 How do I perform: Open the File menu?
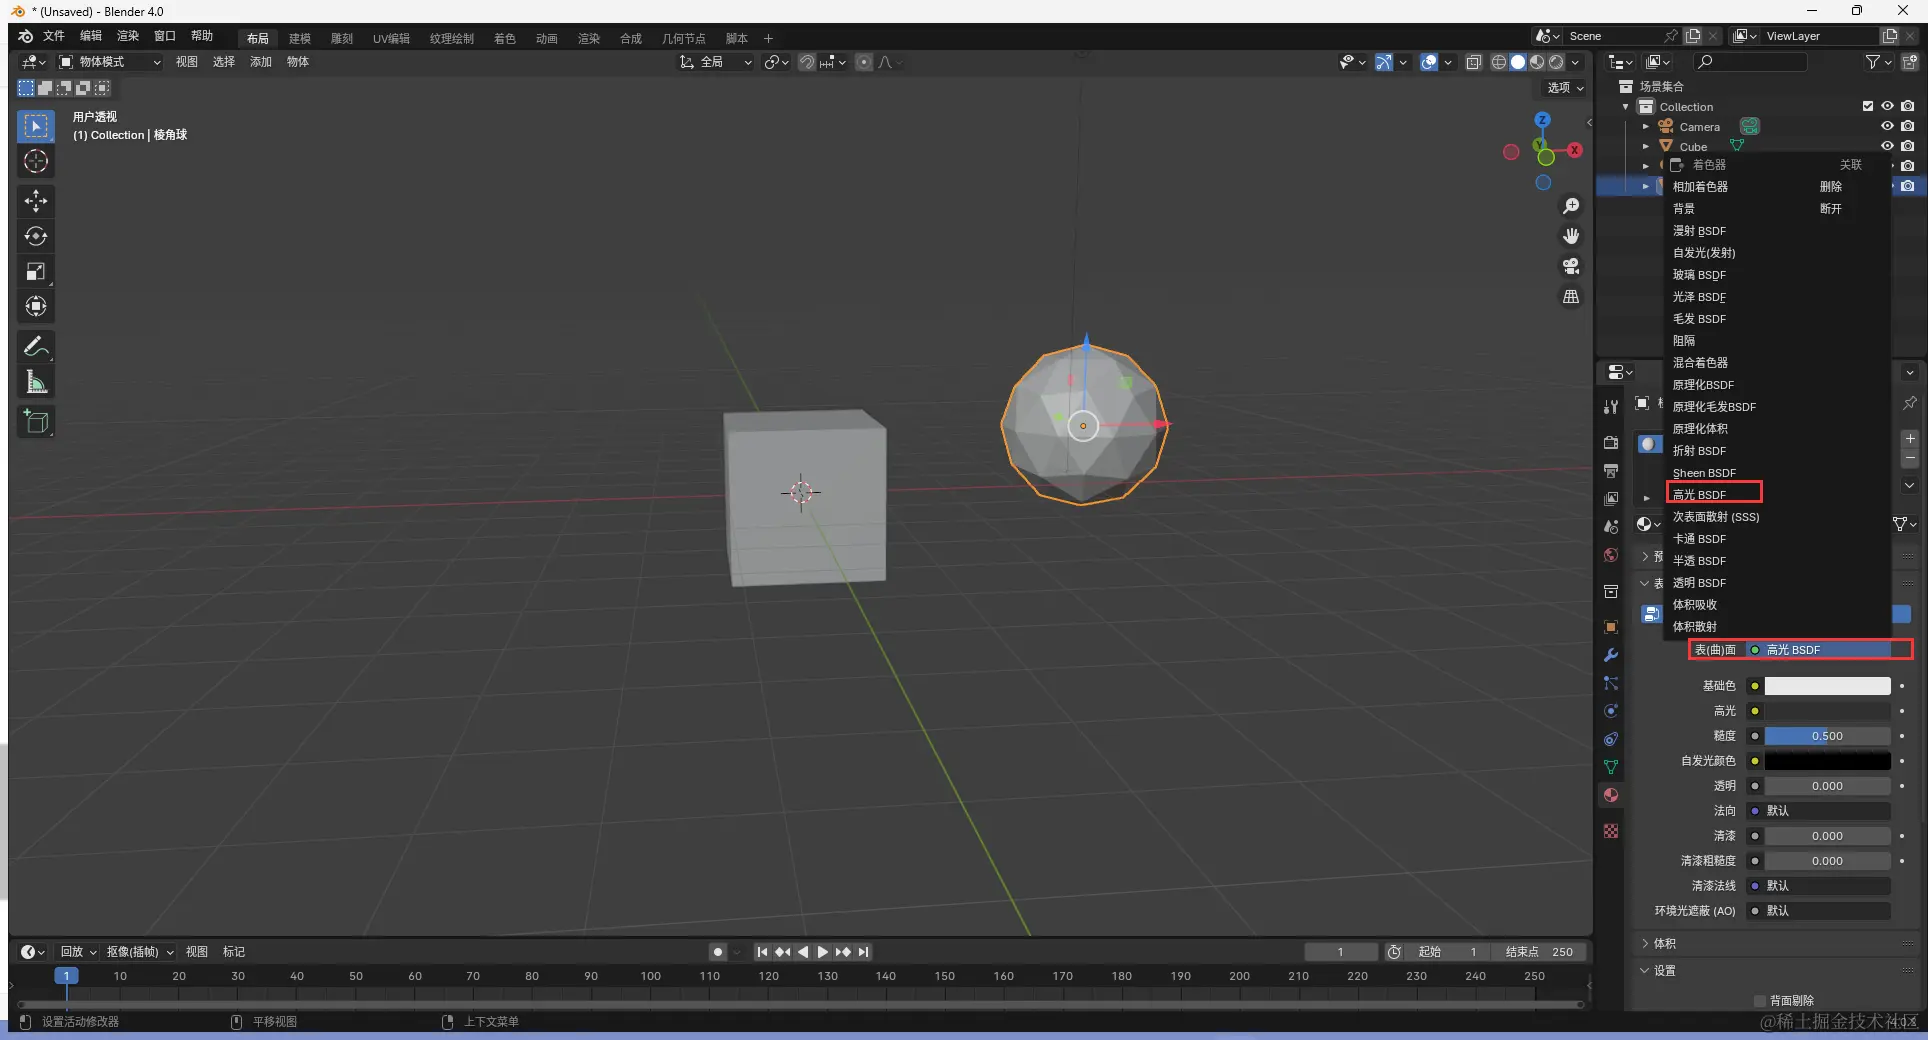[x=54, y=36]
